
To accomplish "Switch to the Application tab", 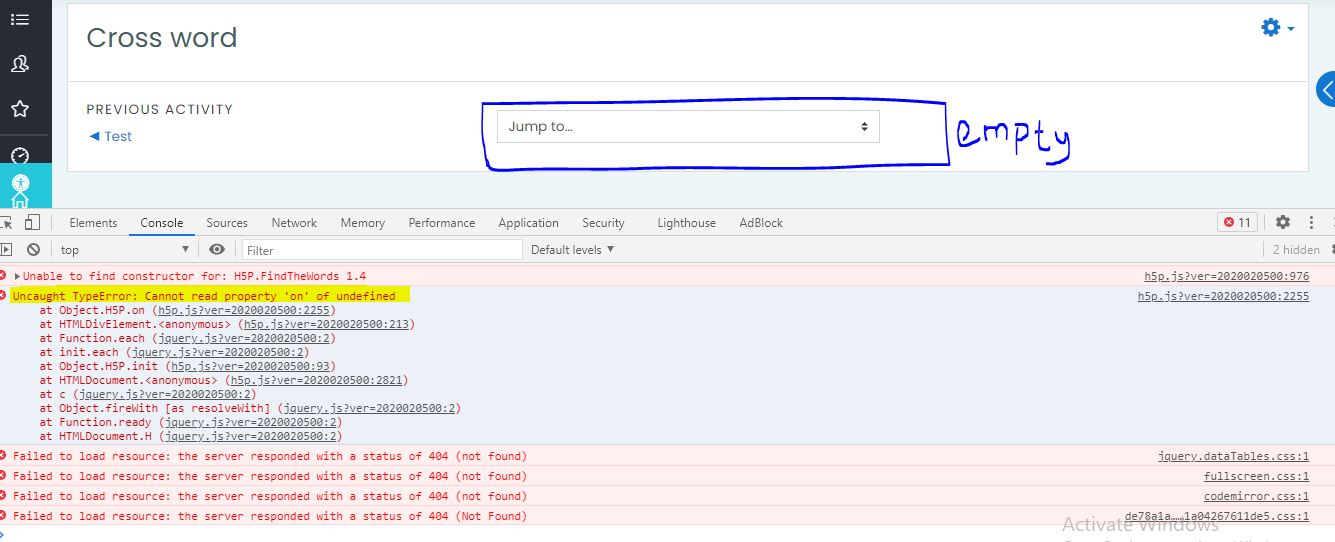I will click(x=528, y=223).
